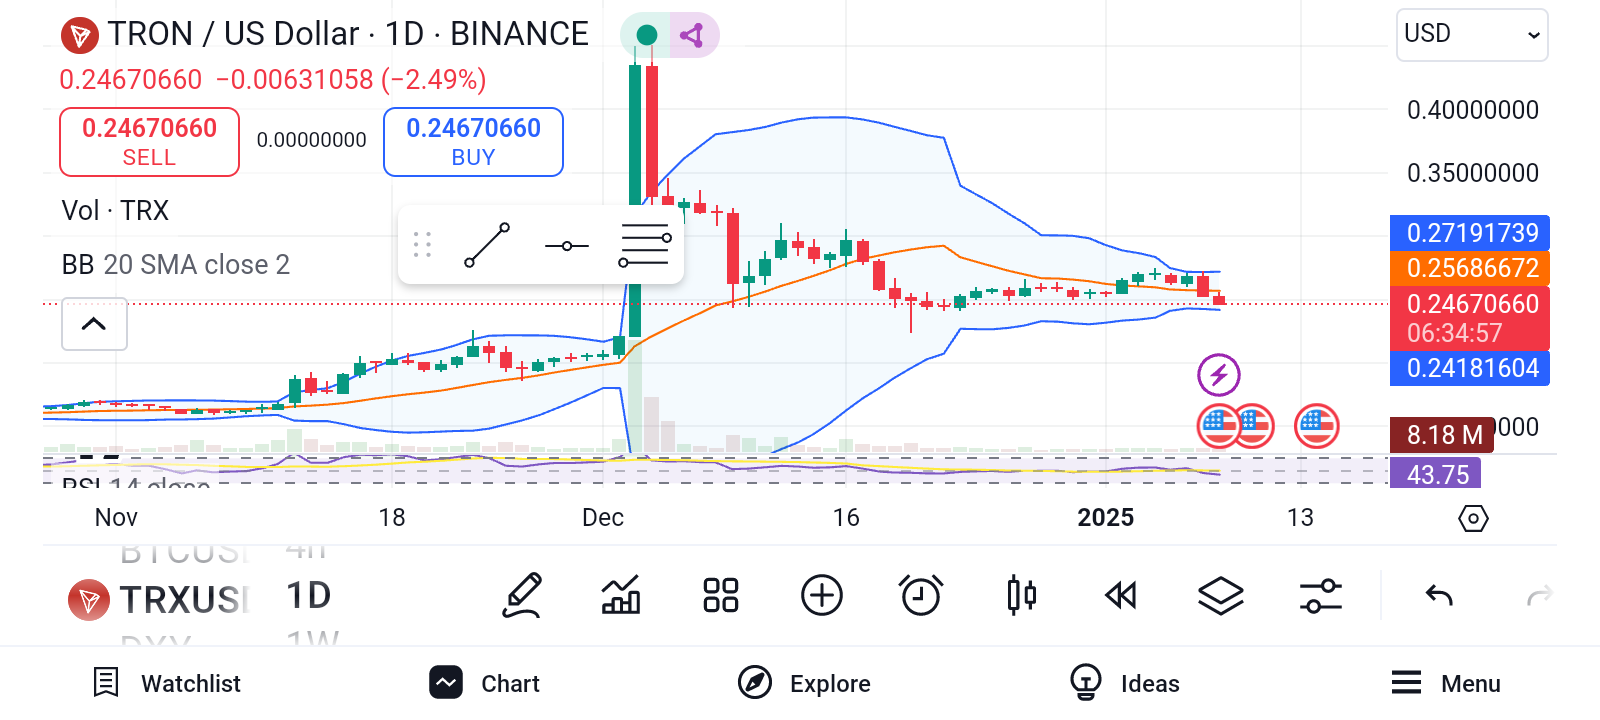Image resolution: width=1600 pixels, height=720 pixels.
Task: Open the time axis settings hexagon
Action: pos(1474,518)
